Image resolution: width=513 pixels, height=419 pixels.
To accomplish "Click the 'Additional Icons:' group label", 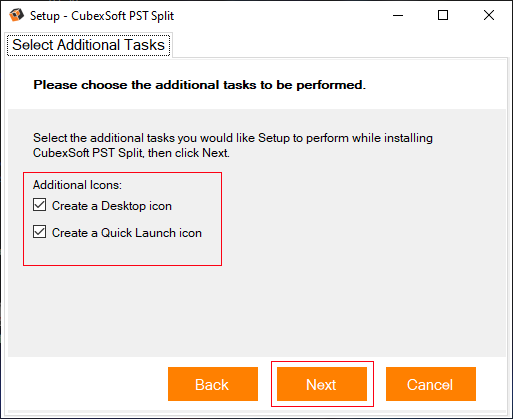I will click(77, 185).
